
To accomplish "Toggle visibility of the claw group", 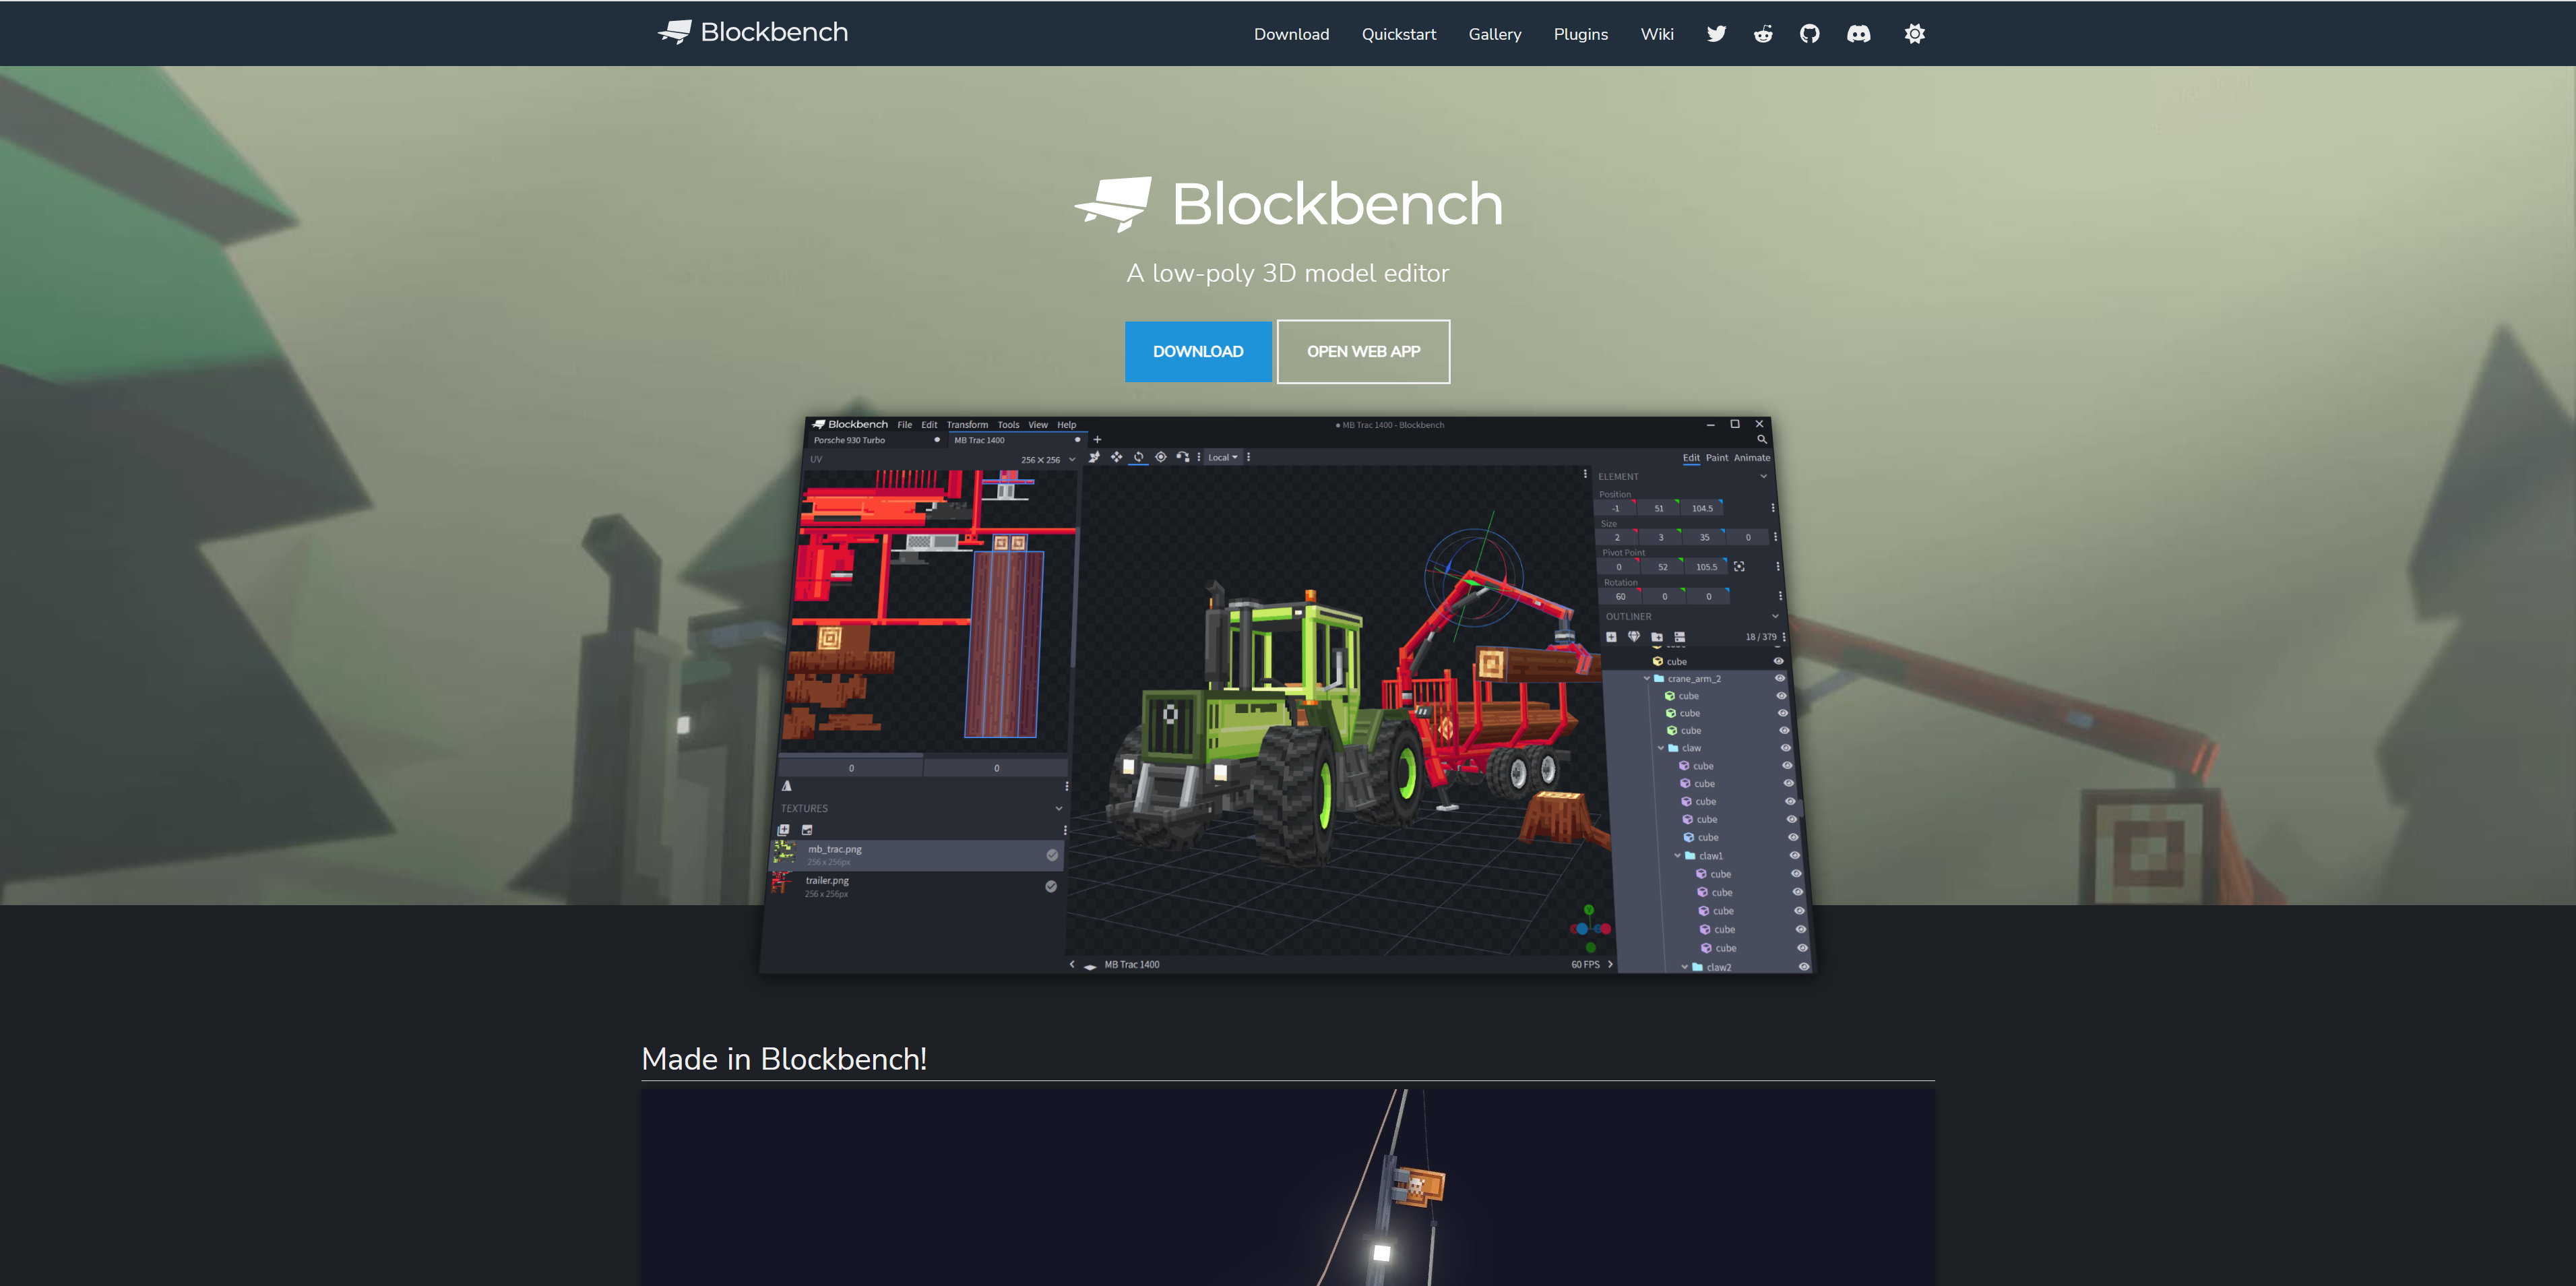I will 1785,748.
